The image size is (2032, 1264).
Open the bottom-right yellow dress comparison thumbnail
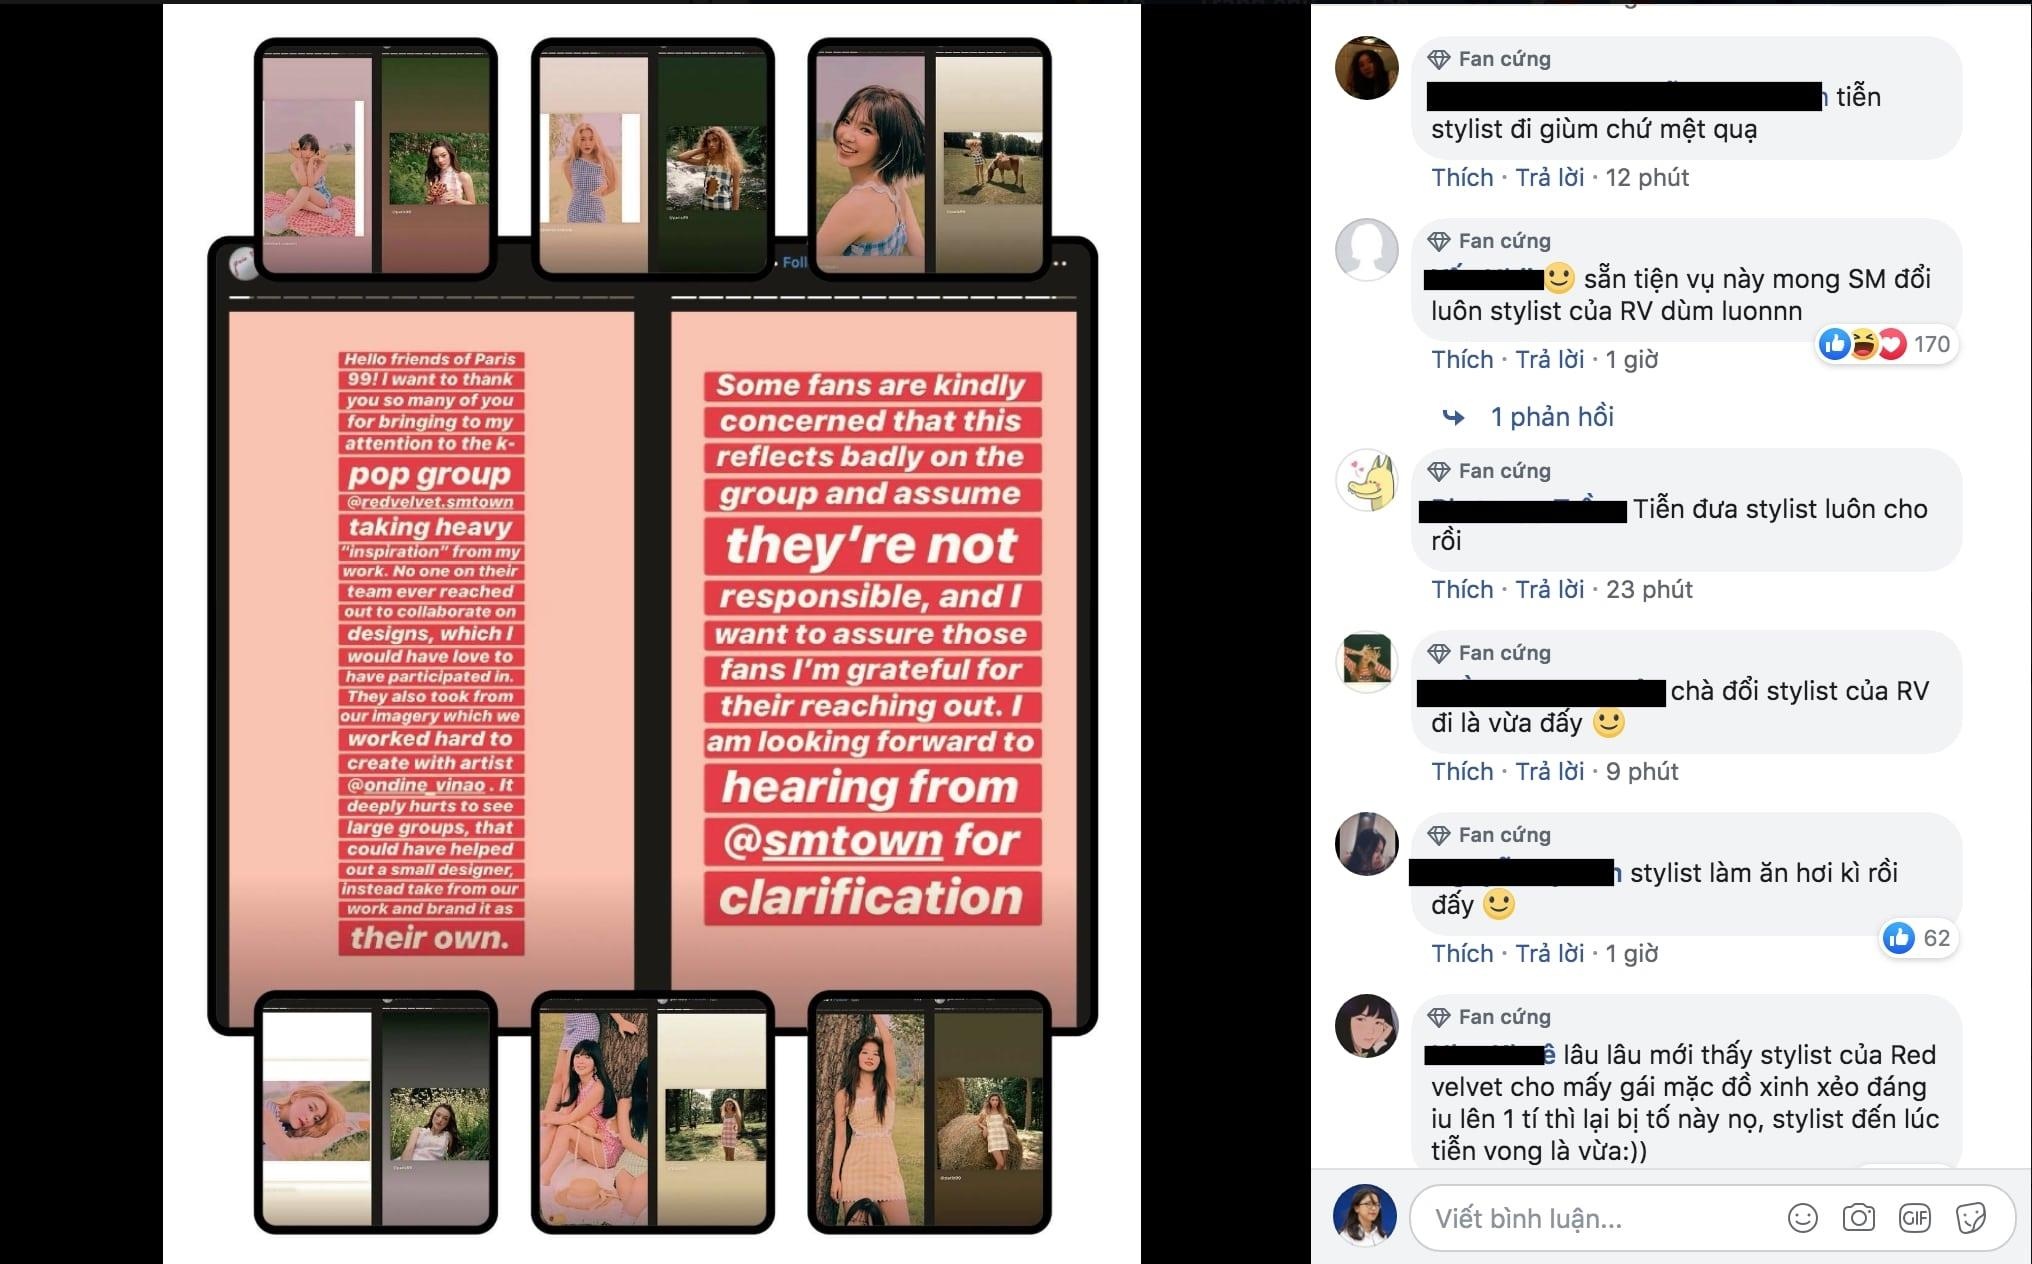click(930, 1112)
